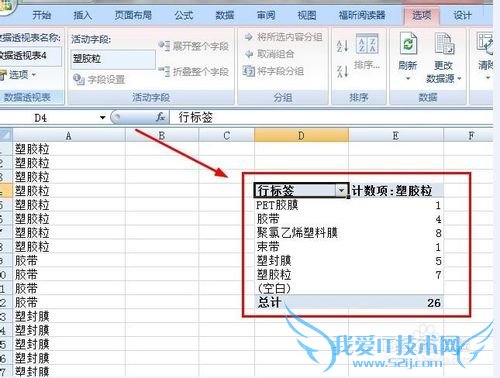The width and height of the screenshot is (500, 378).
Task: Select the 公式 ribbon tab
Action: 184,15
